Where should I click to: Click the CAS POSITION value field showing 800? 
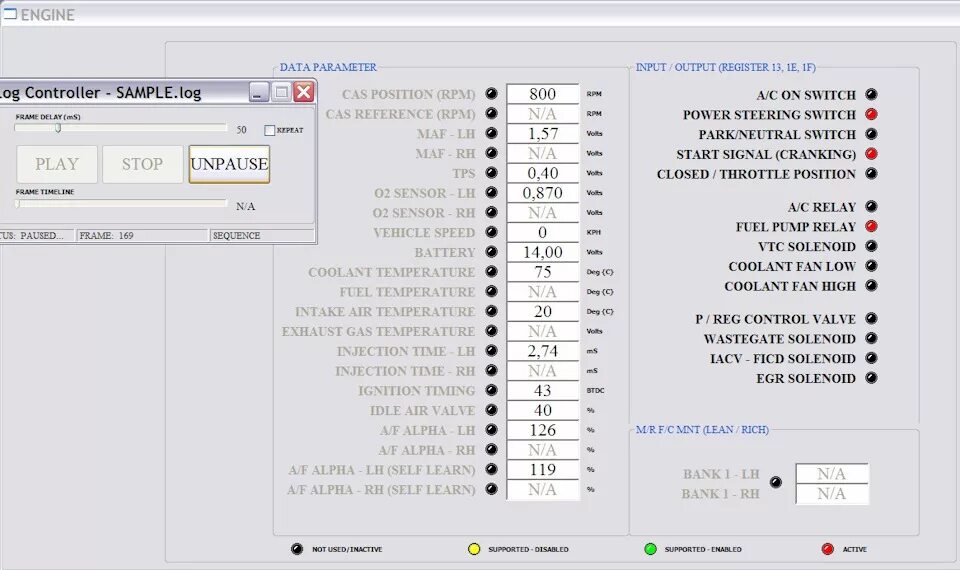coord(542,94)
